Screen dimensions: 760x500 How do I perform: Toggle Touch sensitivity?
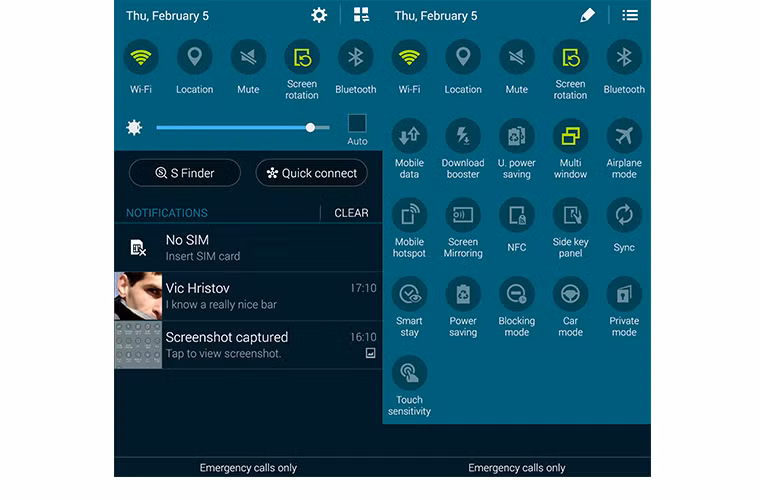tap(409, 373)
